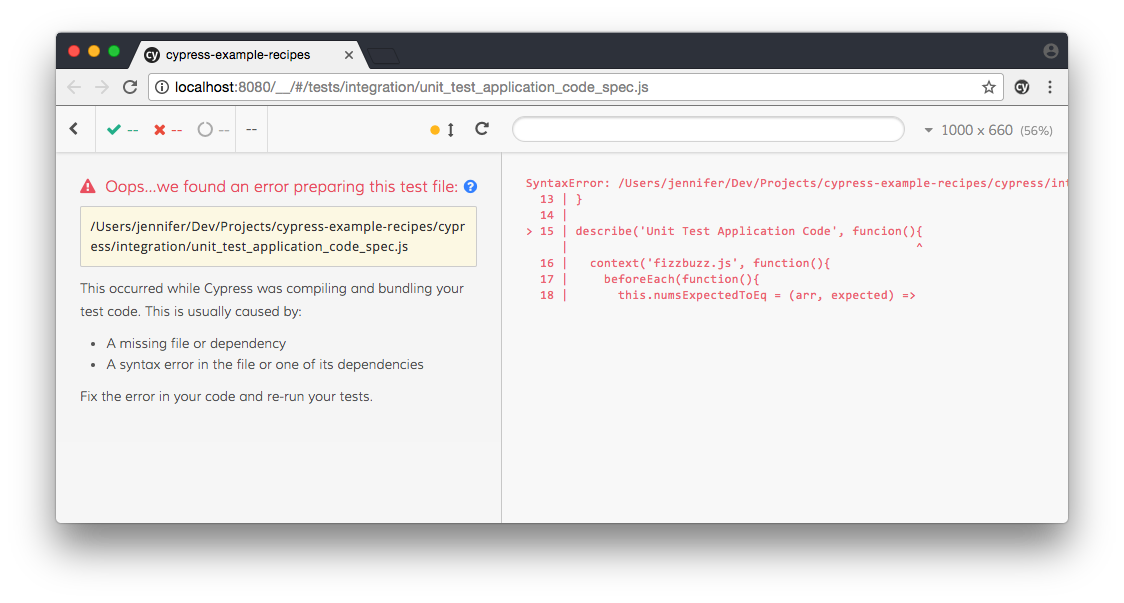The width and height of the screenshot is (1124, 603).
Task: Open the Chrome three-dot menu
Action: click(1050, 87)
